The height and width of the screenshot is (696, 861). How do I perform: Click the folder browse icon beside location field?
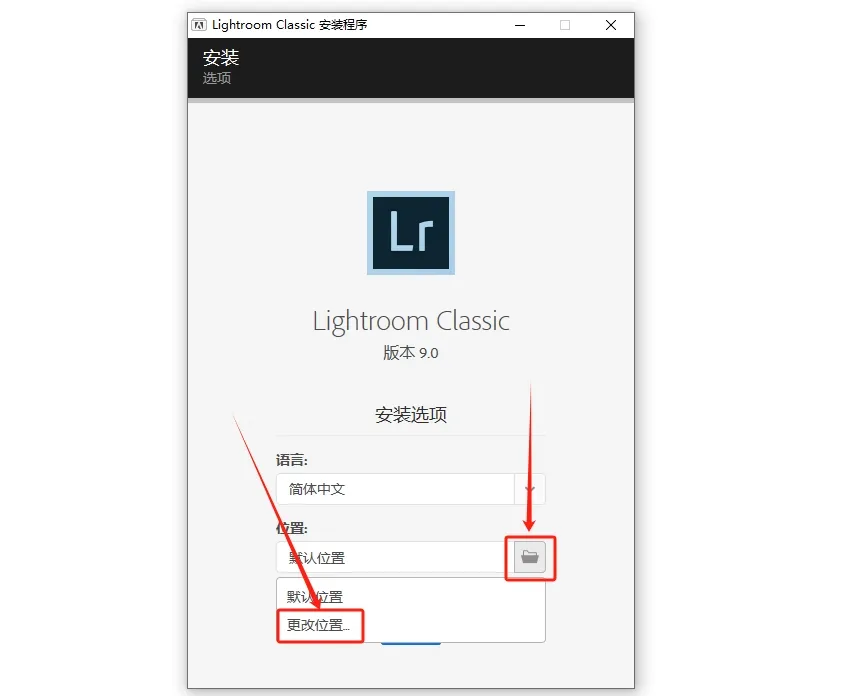point(529,557)
